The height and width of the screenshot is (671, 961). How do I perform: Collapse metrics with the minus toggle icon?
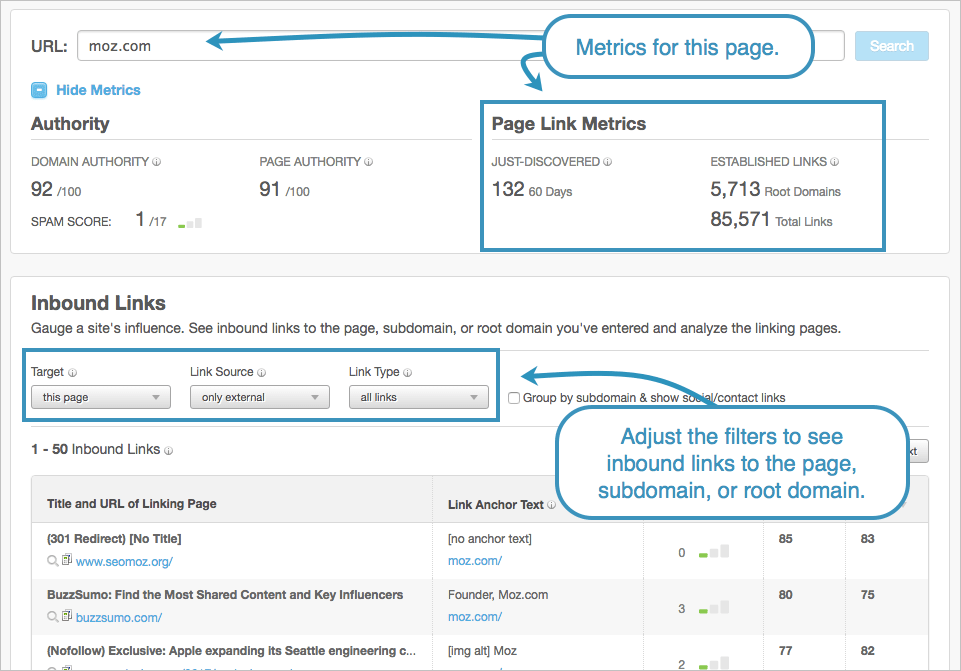pos(39,90)
